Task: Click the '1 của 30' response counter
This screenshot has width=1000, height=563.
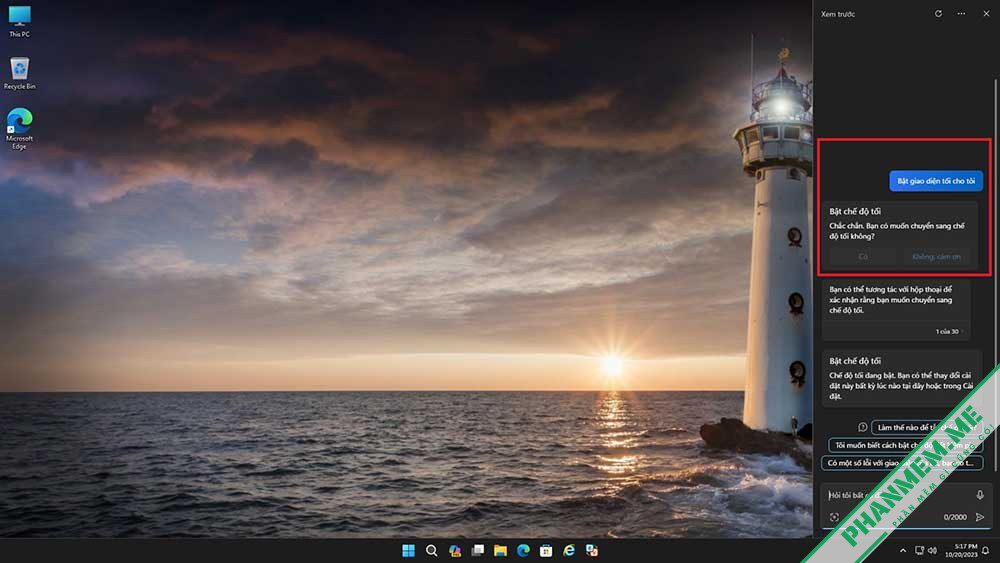Action: [947, 332]
